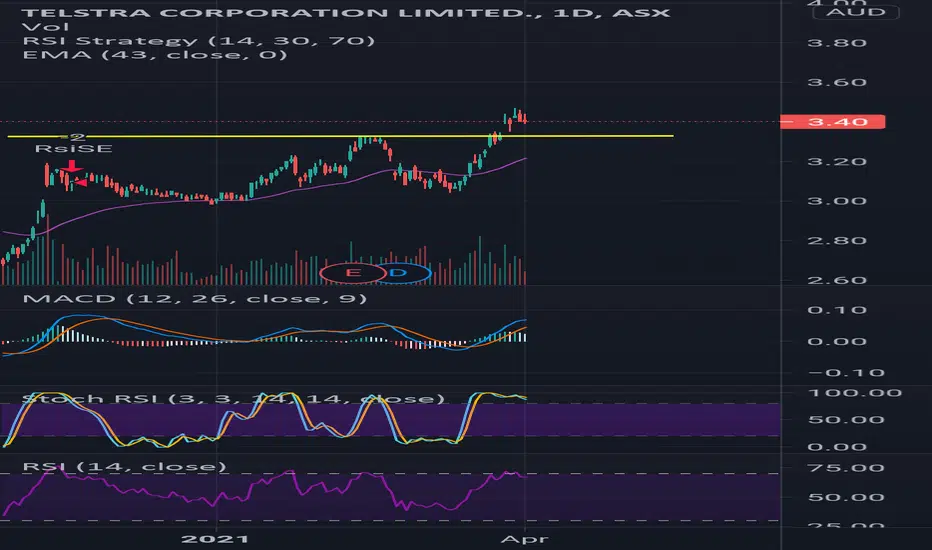
Task: Click the MACD 0.00 scale value
Action: [837, 341]
